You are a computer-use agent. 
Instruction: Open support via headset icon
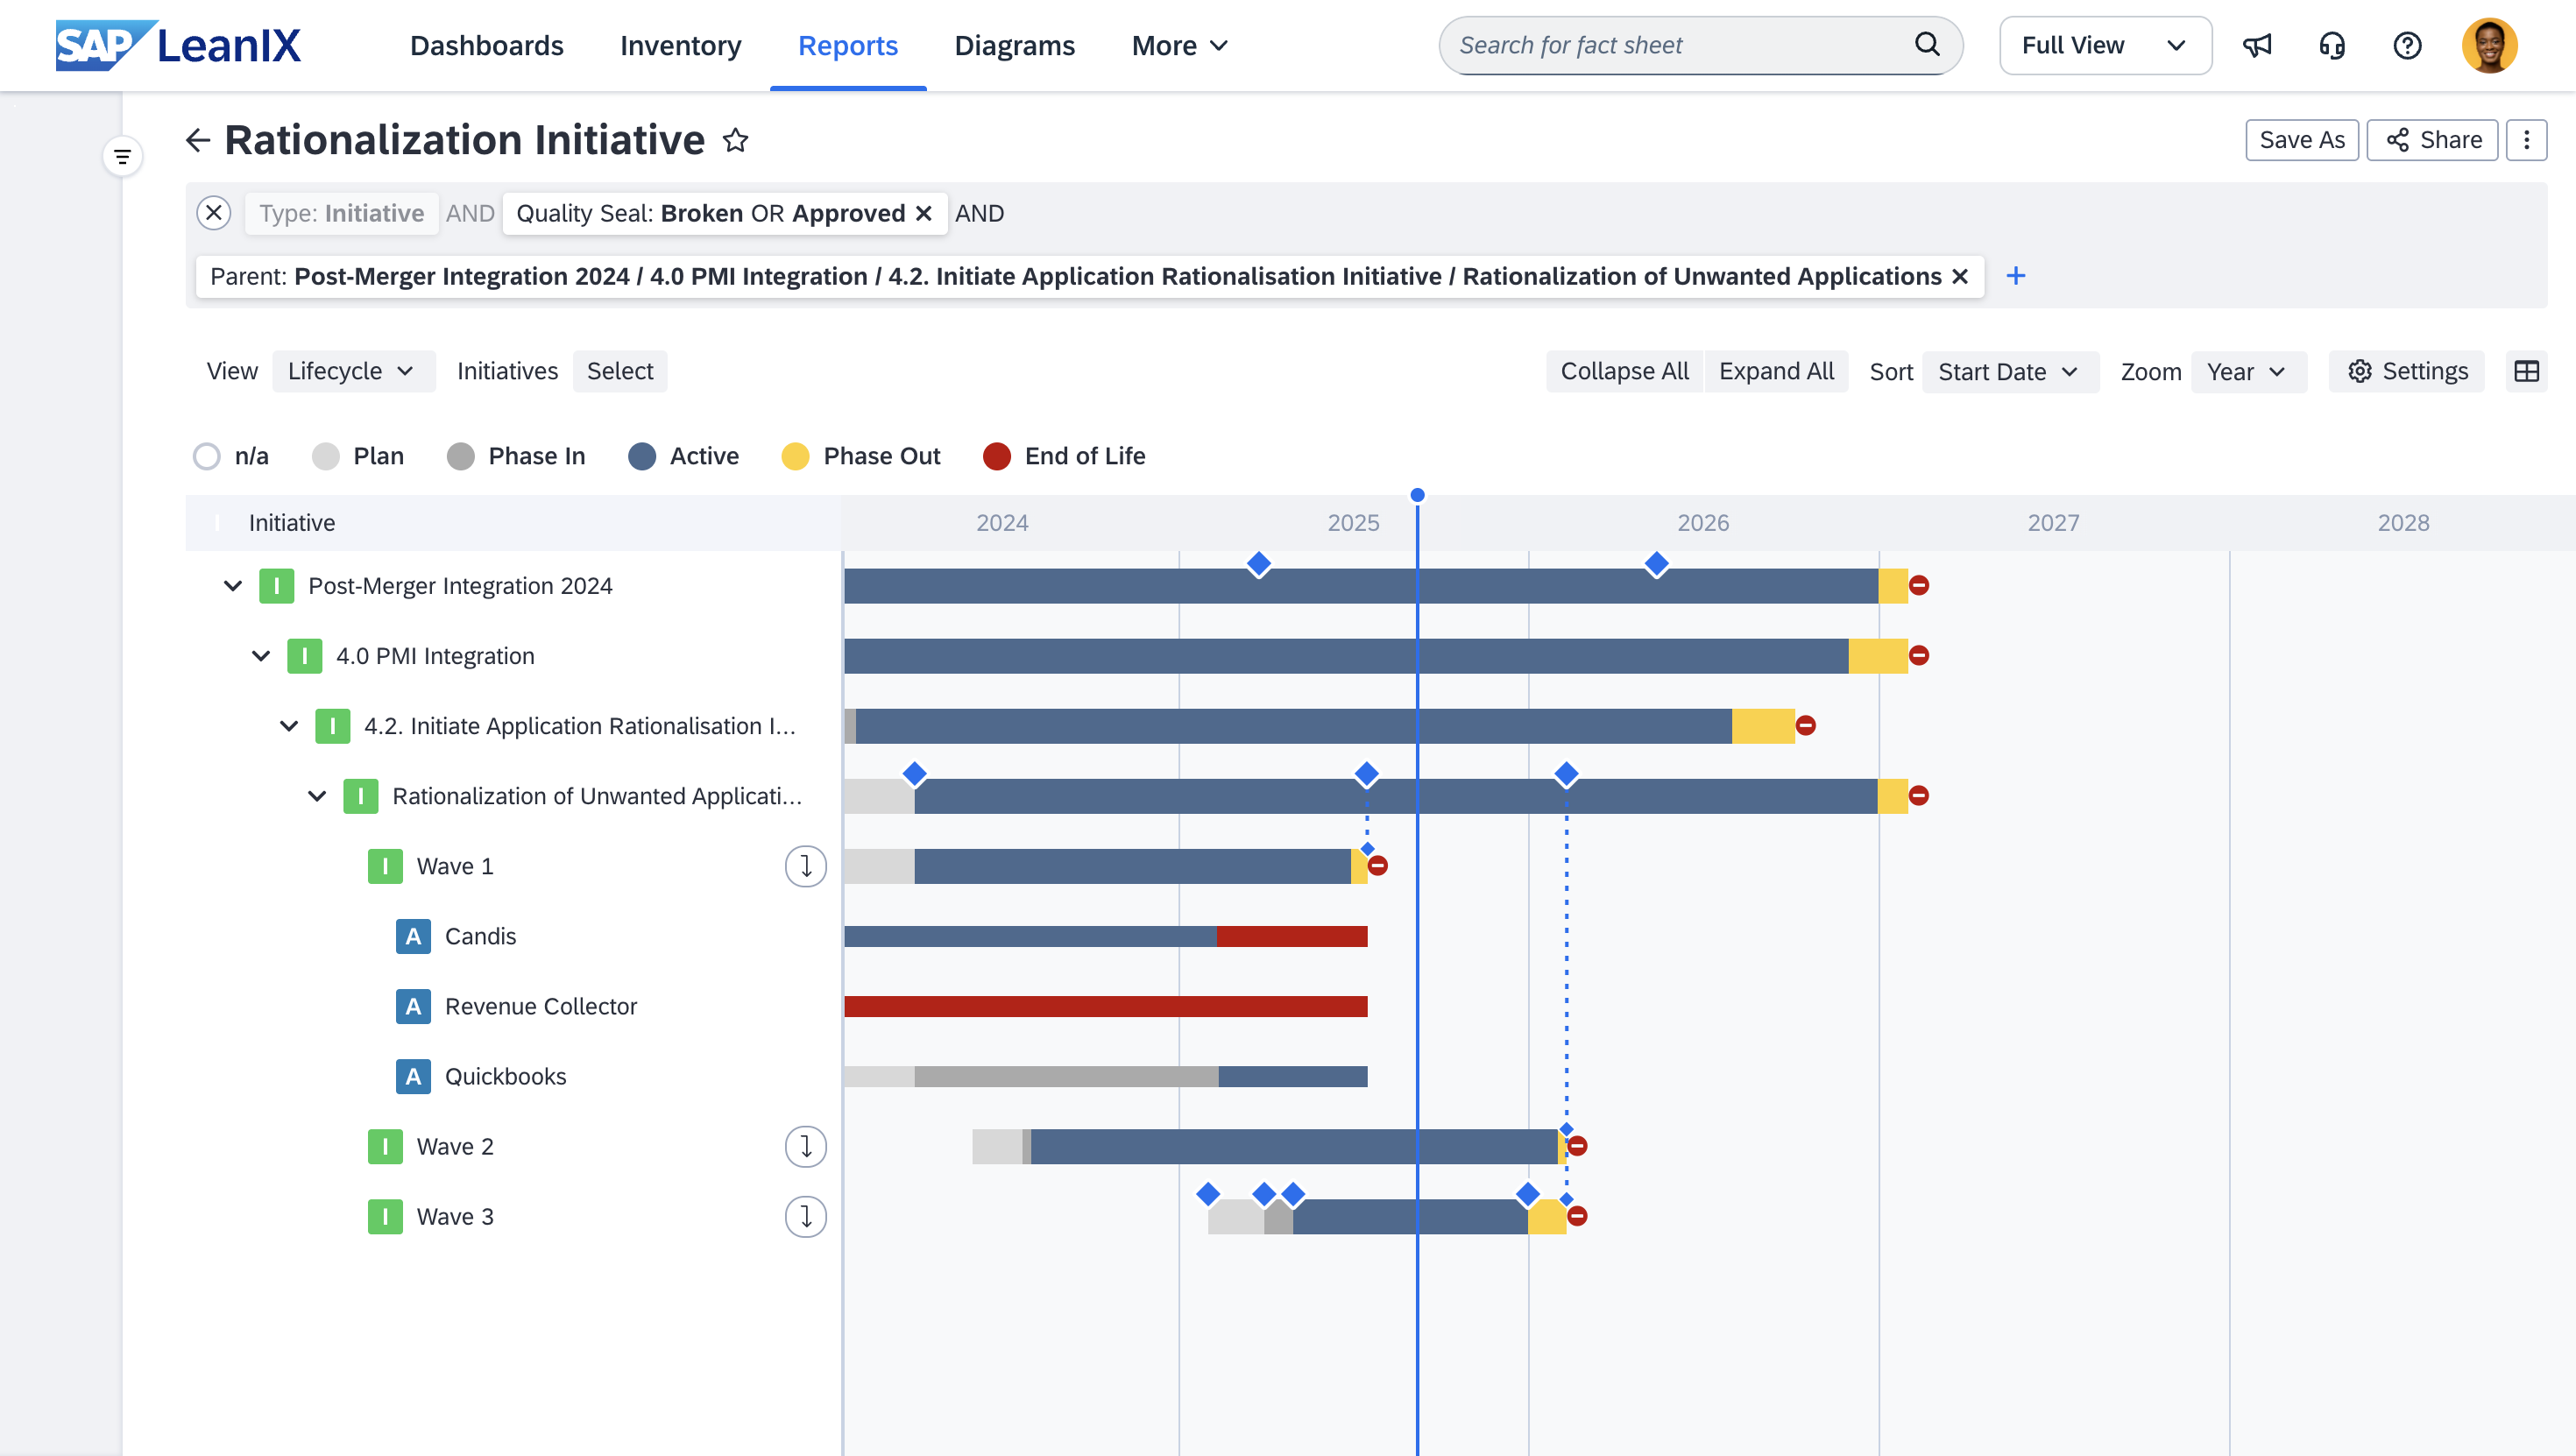point(2332,46)
